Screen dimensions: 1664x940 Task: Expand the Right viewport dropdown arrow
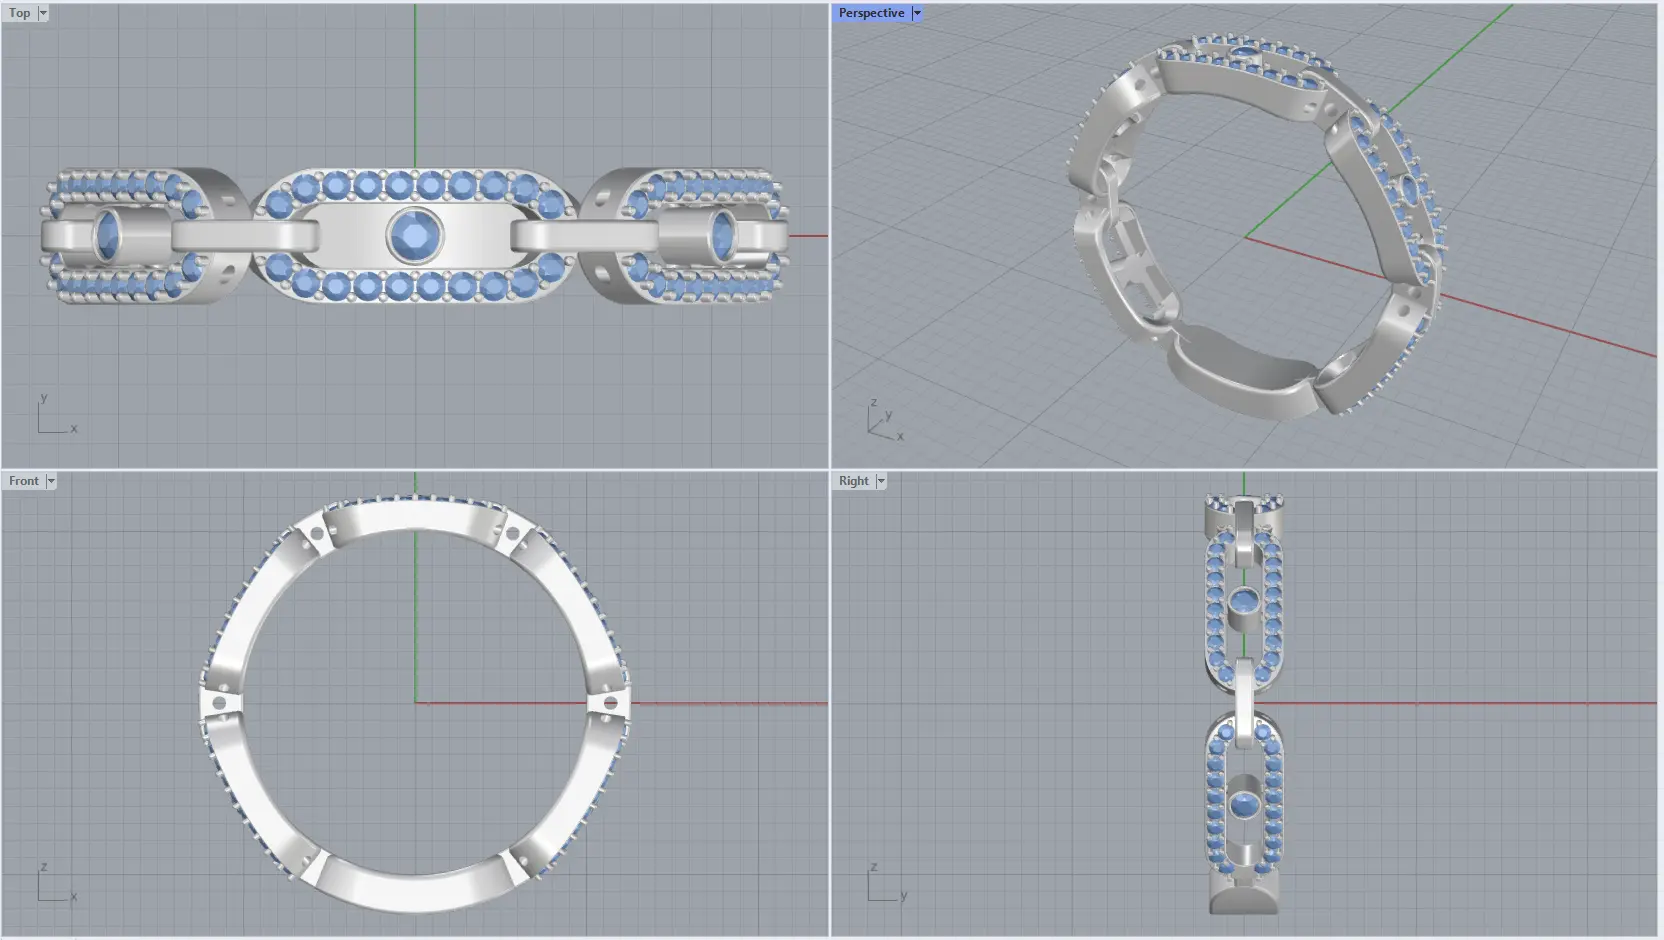[881, 481]
